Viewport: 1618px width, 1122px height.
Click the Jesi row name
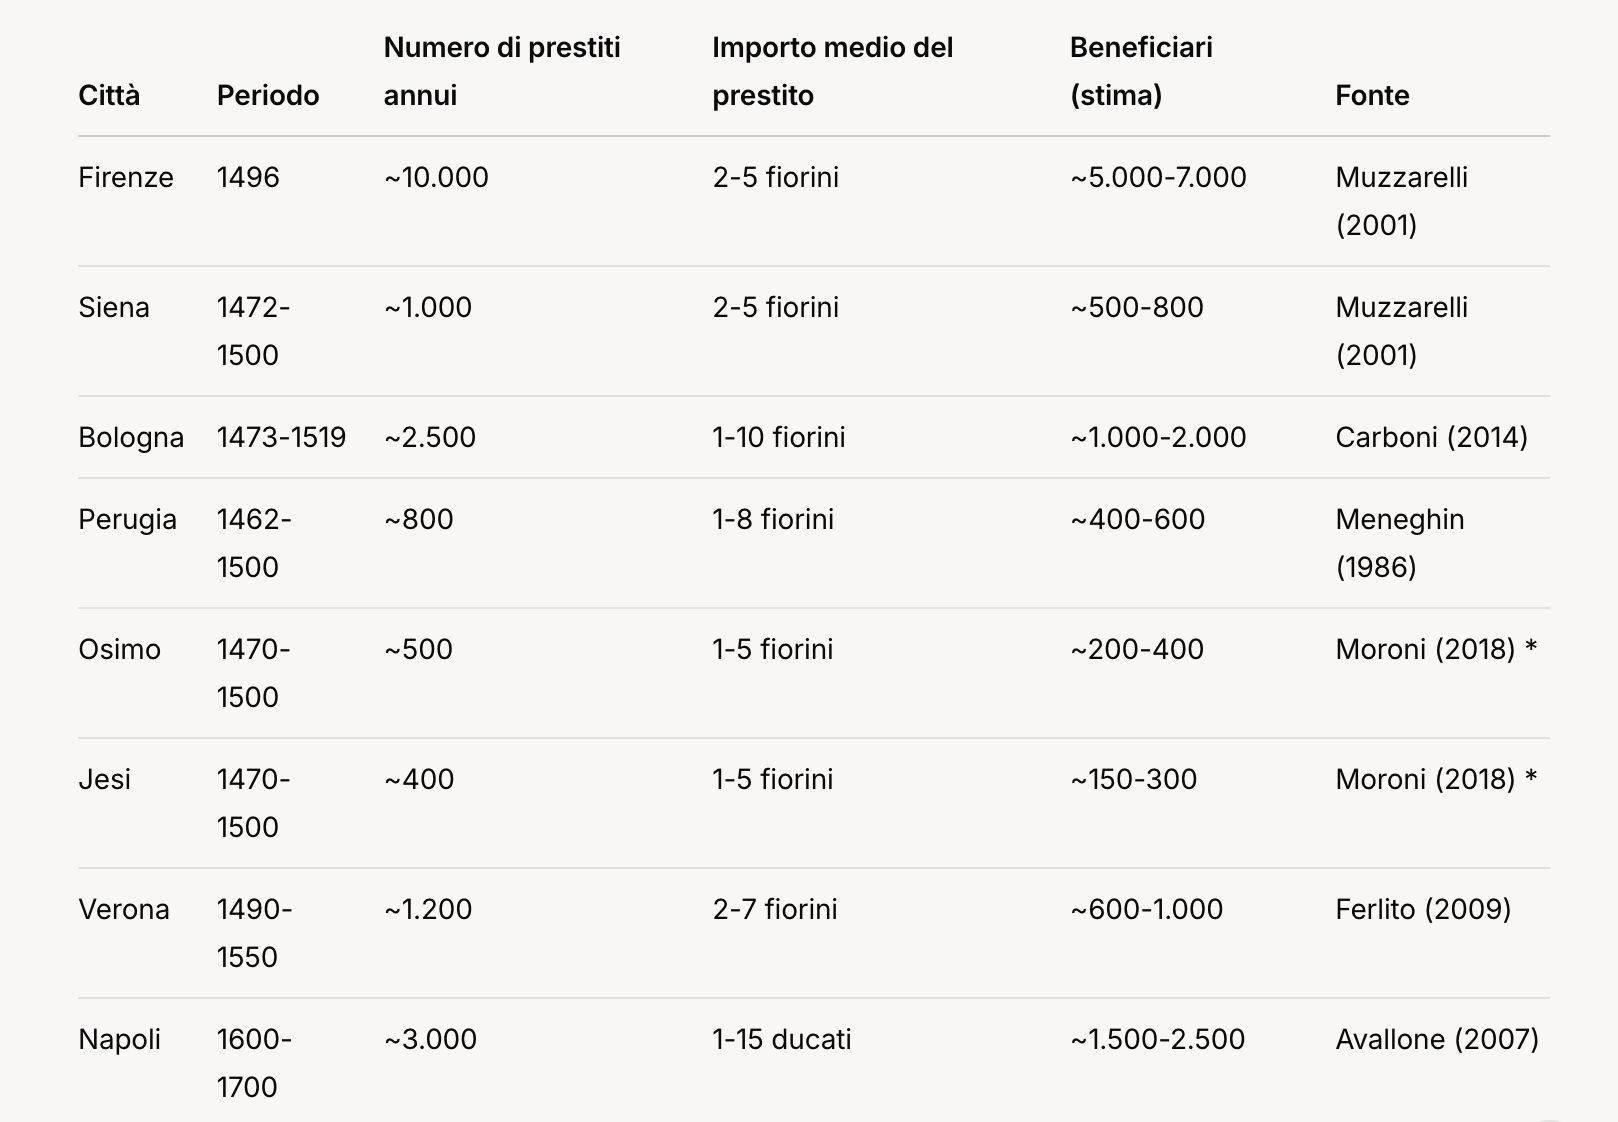(x=105, y=780)
